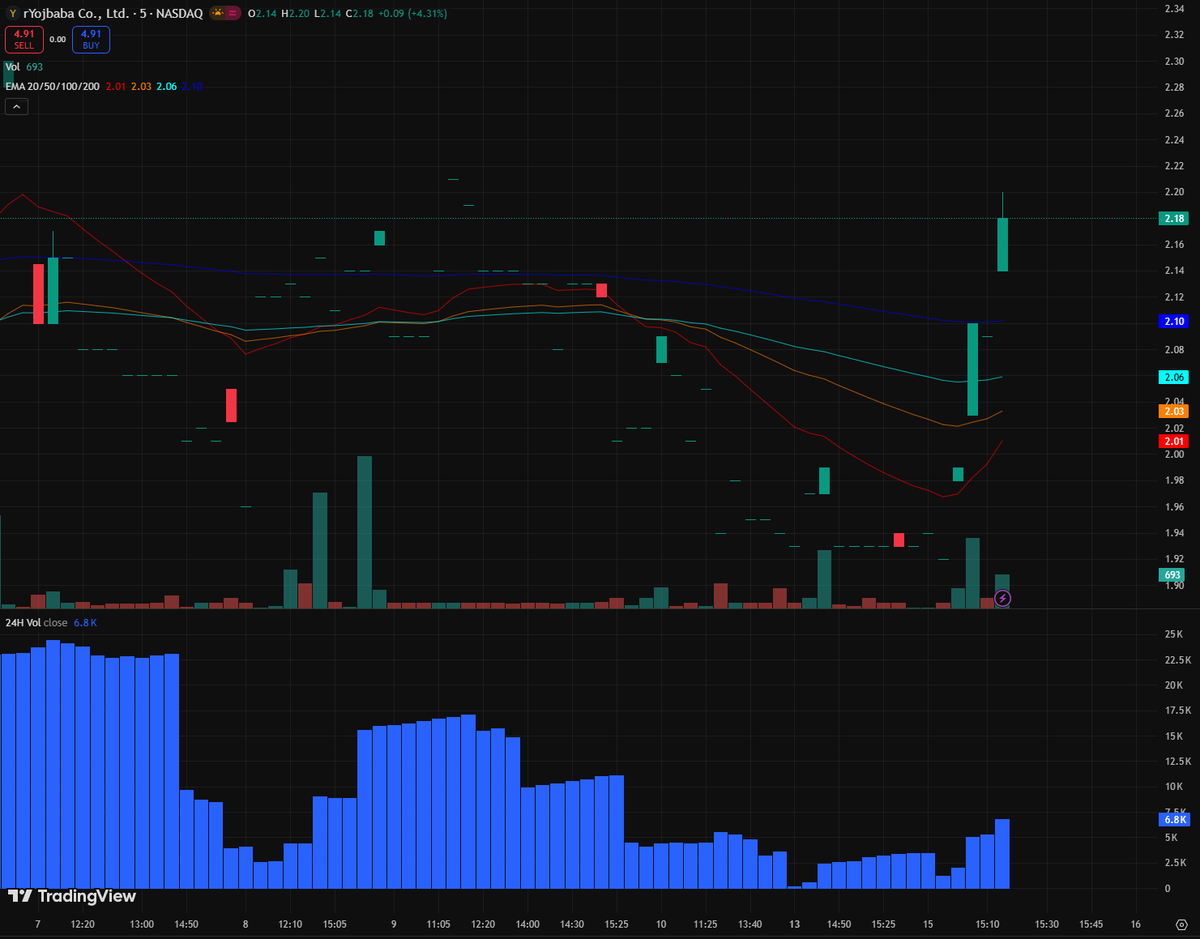Click the 2.34 price scale label
The height and width of the screenshot is (939, 1200).
click(1175, 8)
